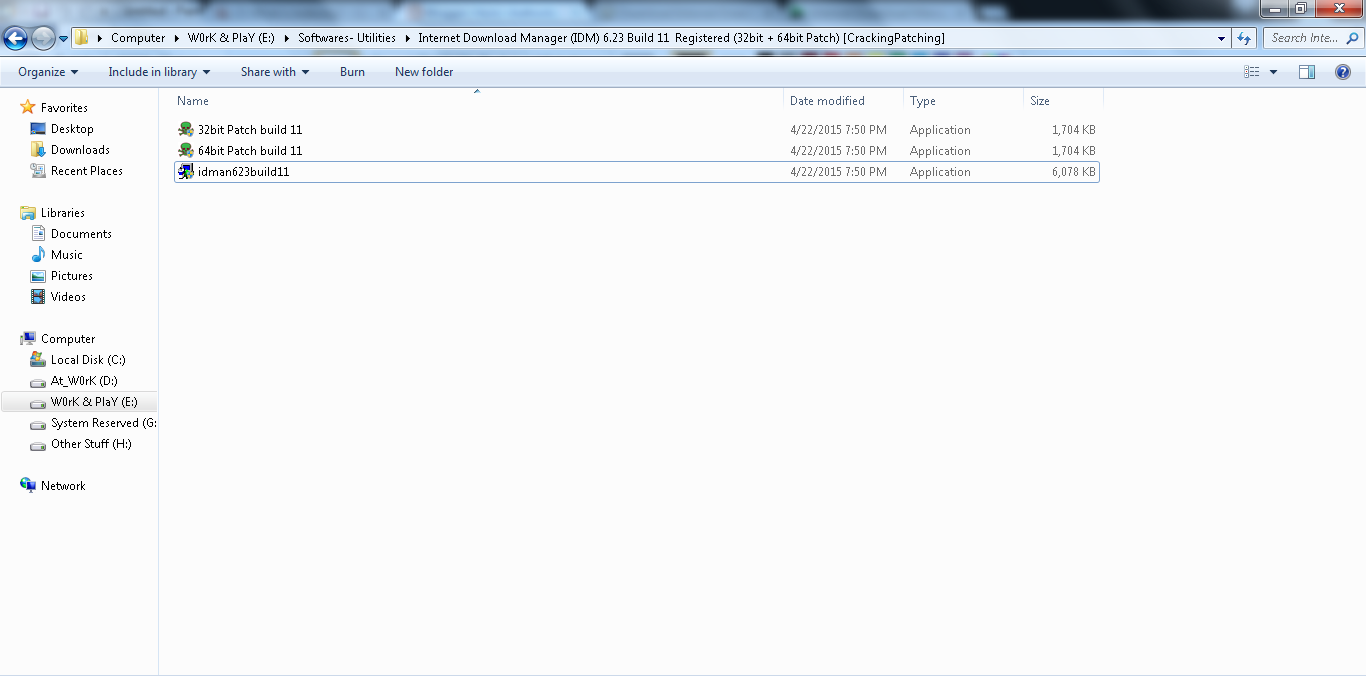This screenshot has width=1366, height=676.
Task: Open the view options dropdown arrow
Action: click(1273, 72)
